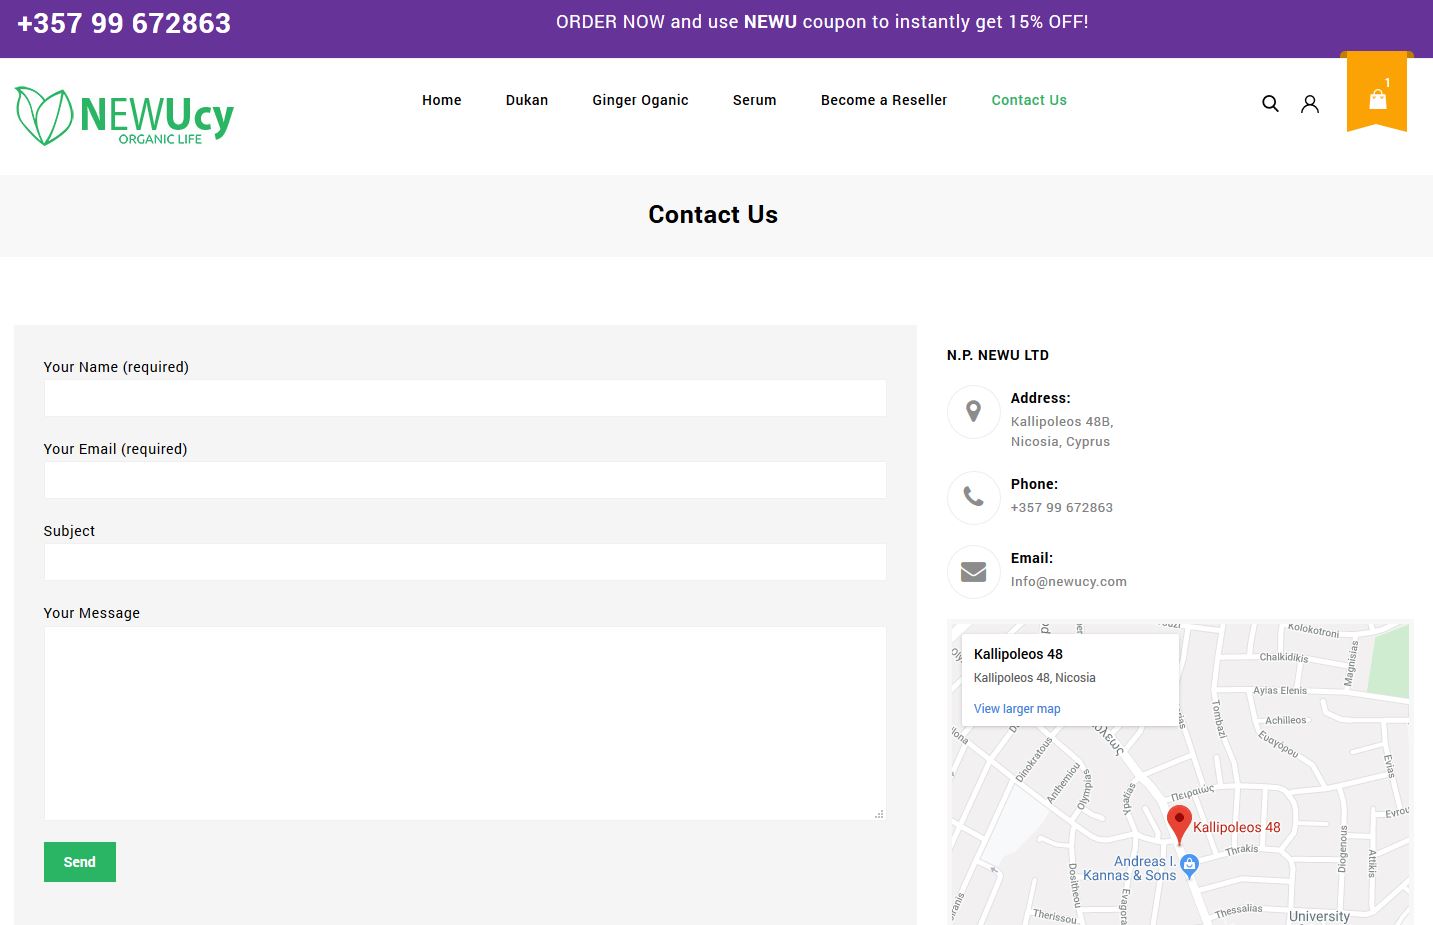Click the View larger map link
This screenshot has width=1433, height=925.
[x=1017, y=709]
